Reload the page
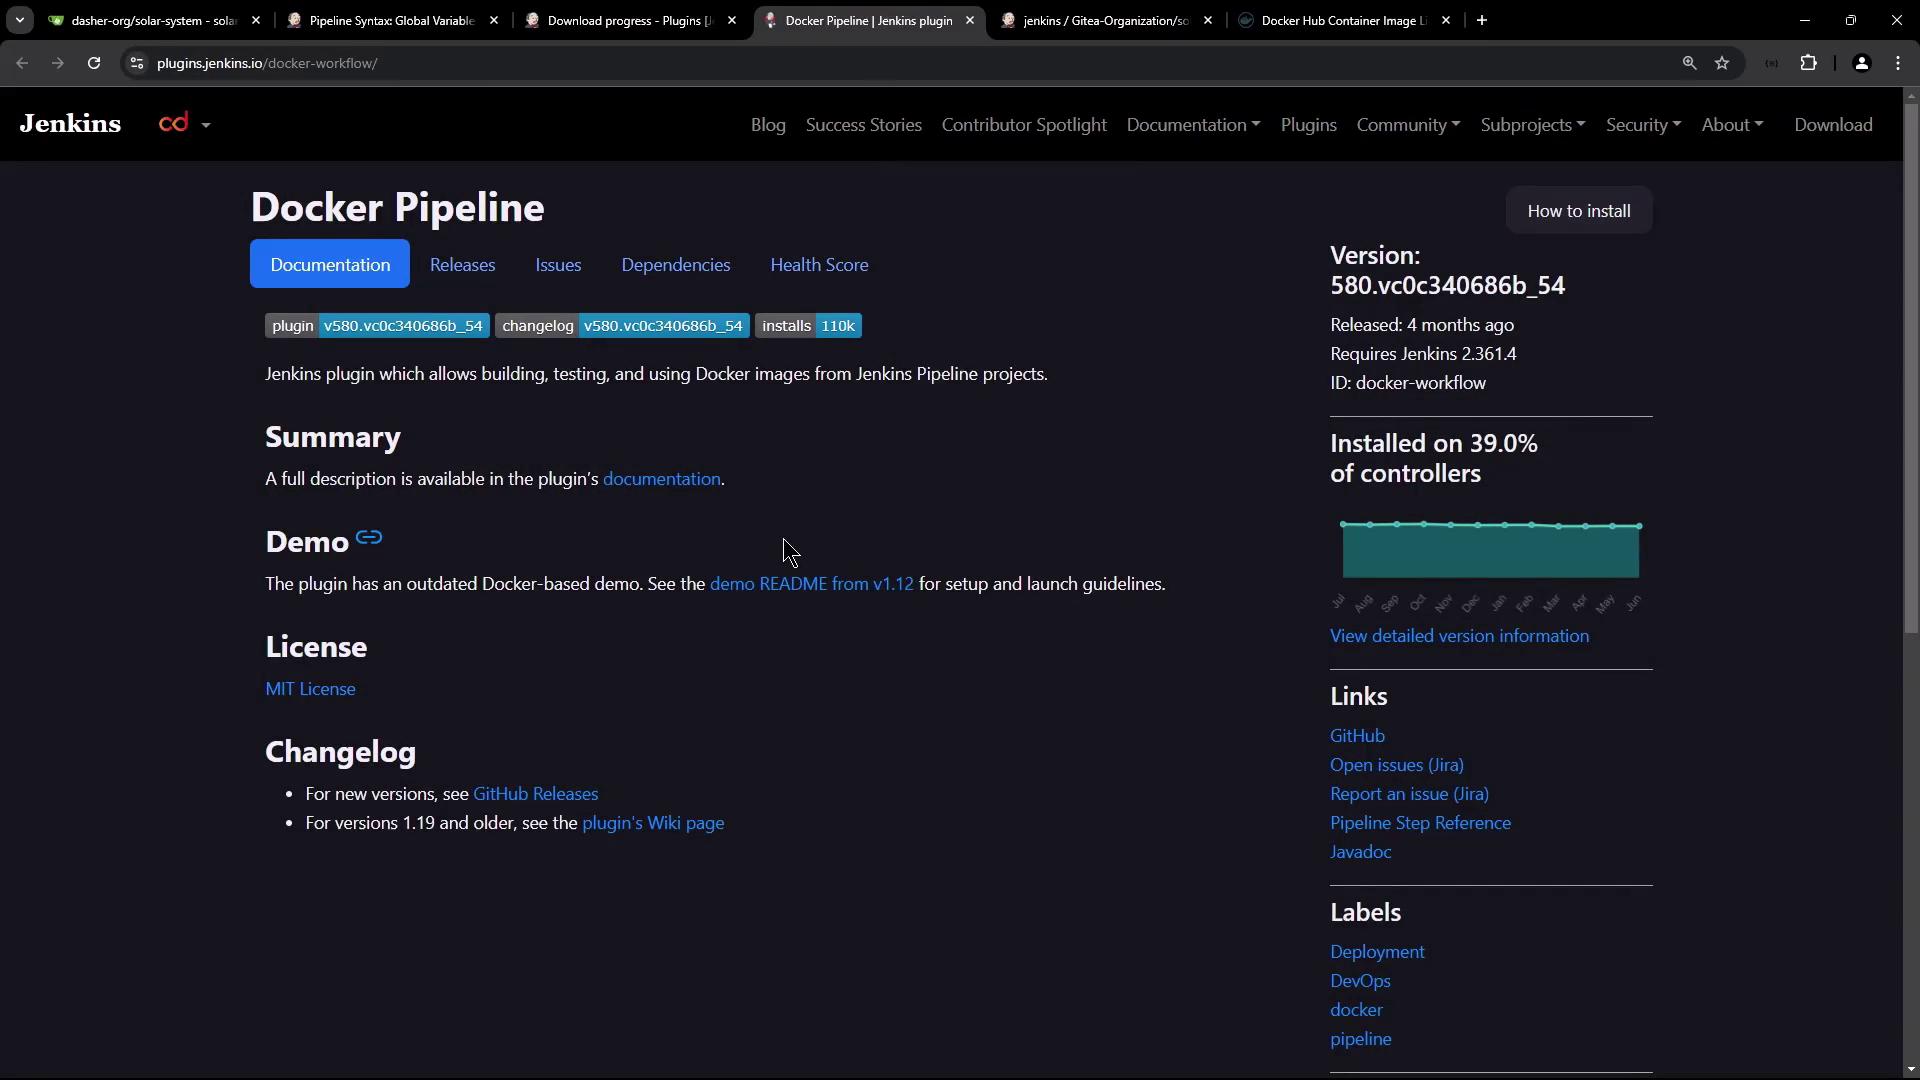The image size is (1920, 1080). [94, 63]
